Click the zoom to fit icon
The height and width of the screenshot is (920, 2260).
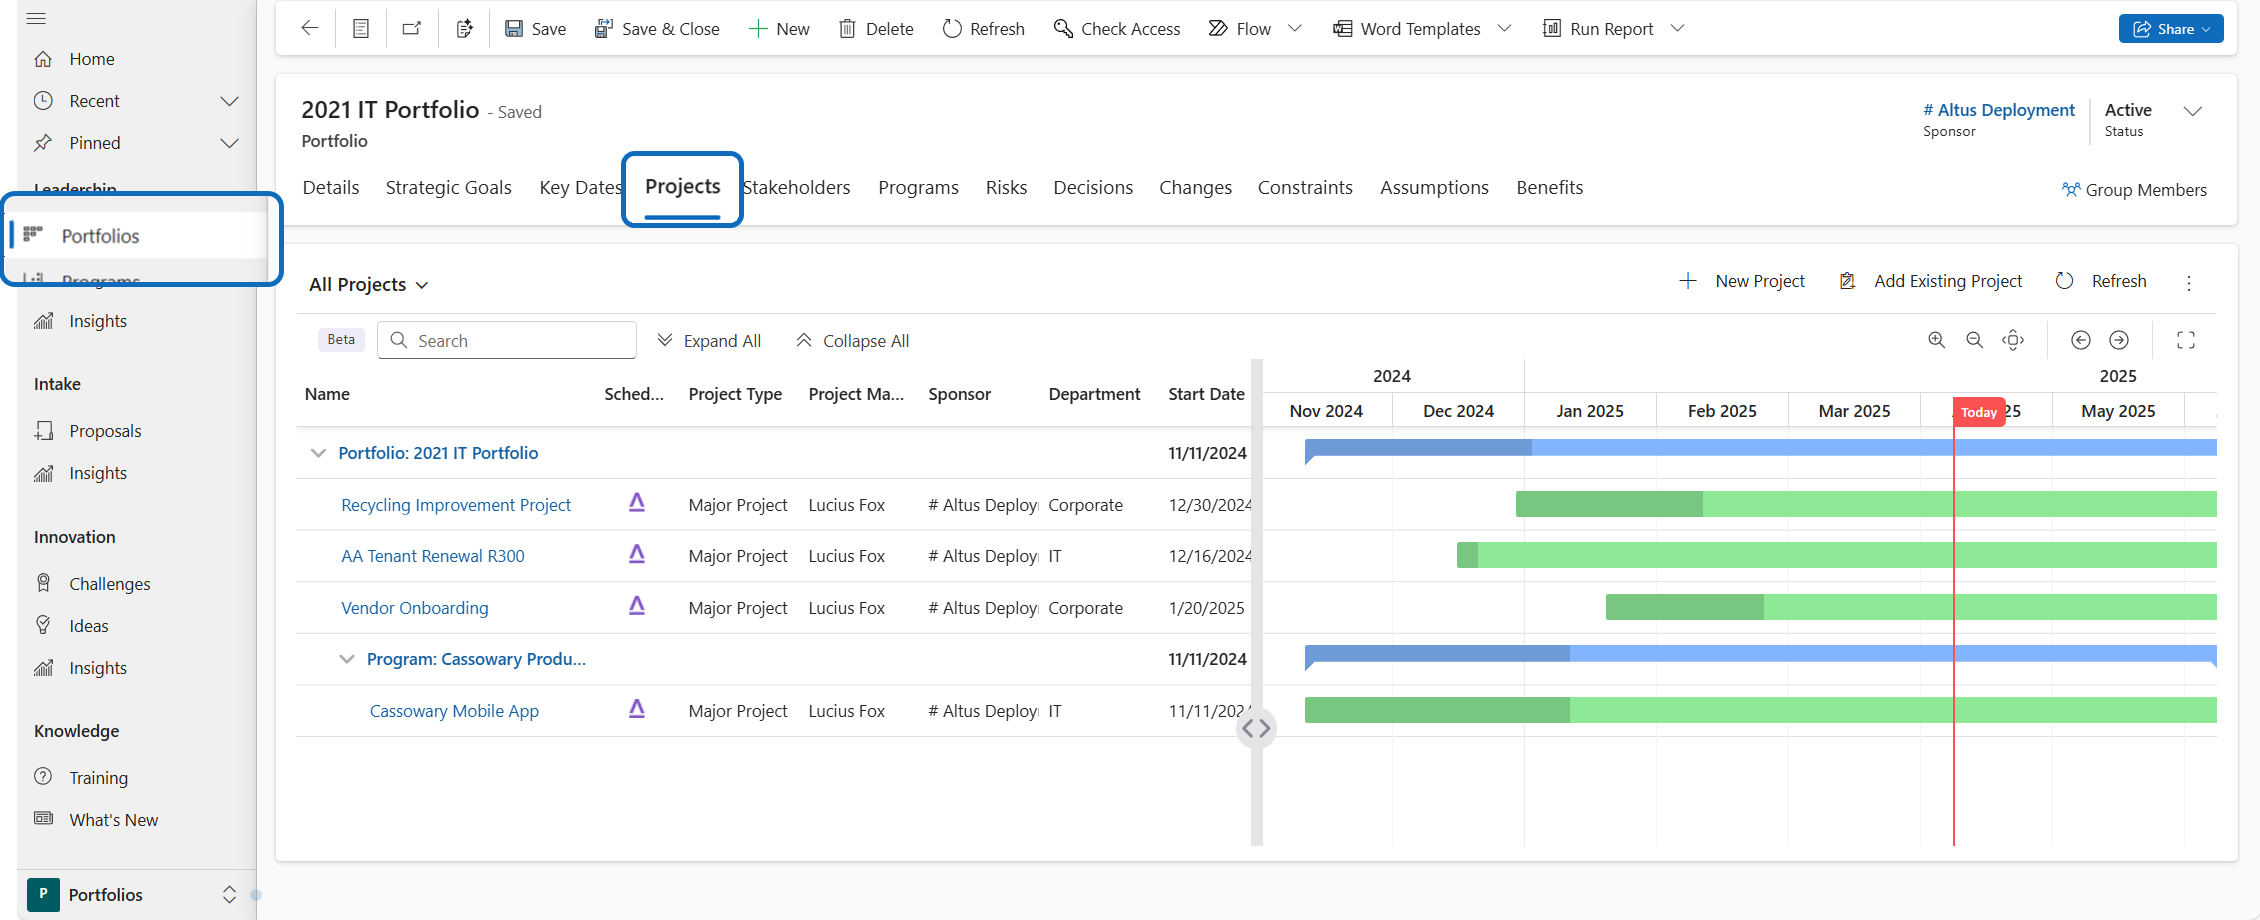(2013, 340)
